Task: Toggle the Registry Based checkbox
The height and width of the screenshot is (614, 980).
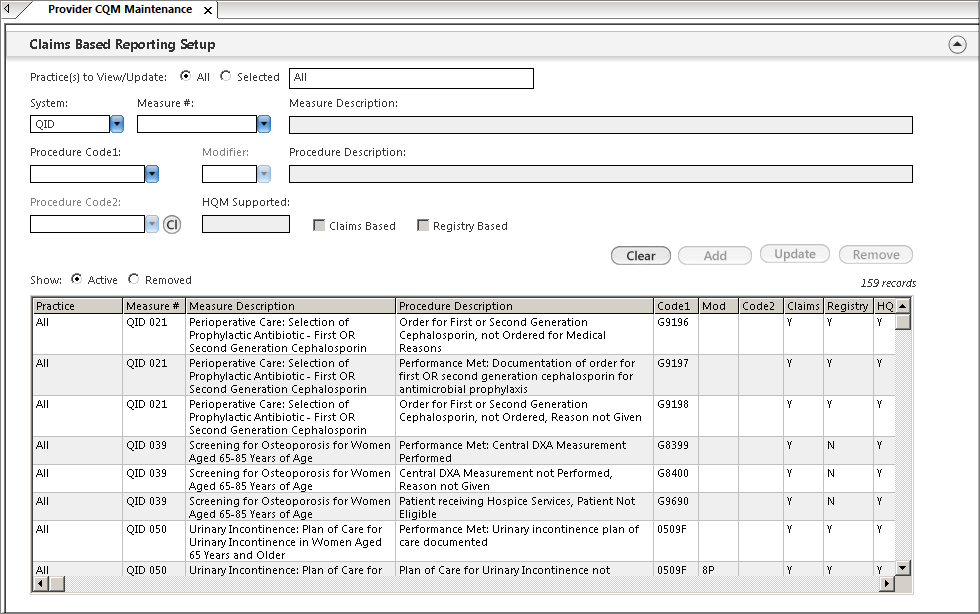Action: 423,225
